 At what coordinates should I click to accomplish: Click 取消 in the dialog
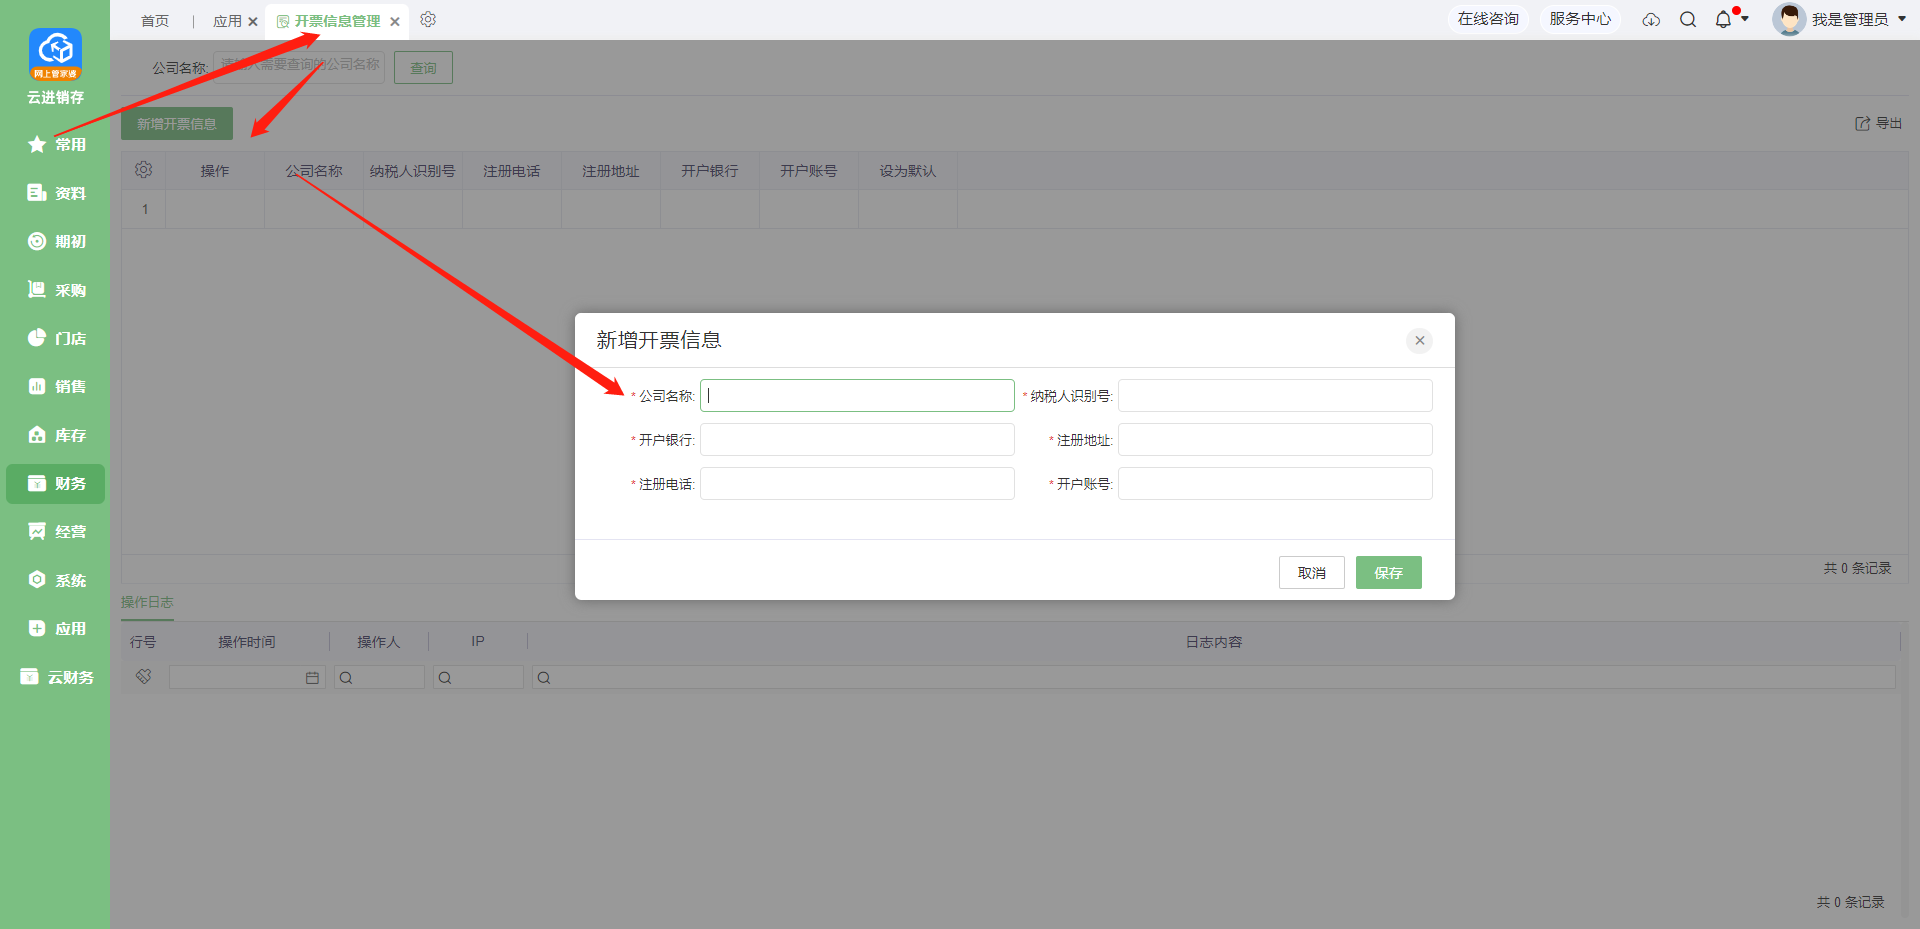1311,573
